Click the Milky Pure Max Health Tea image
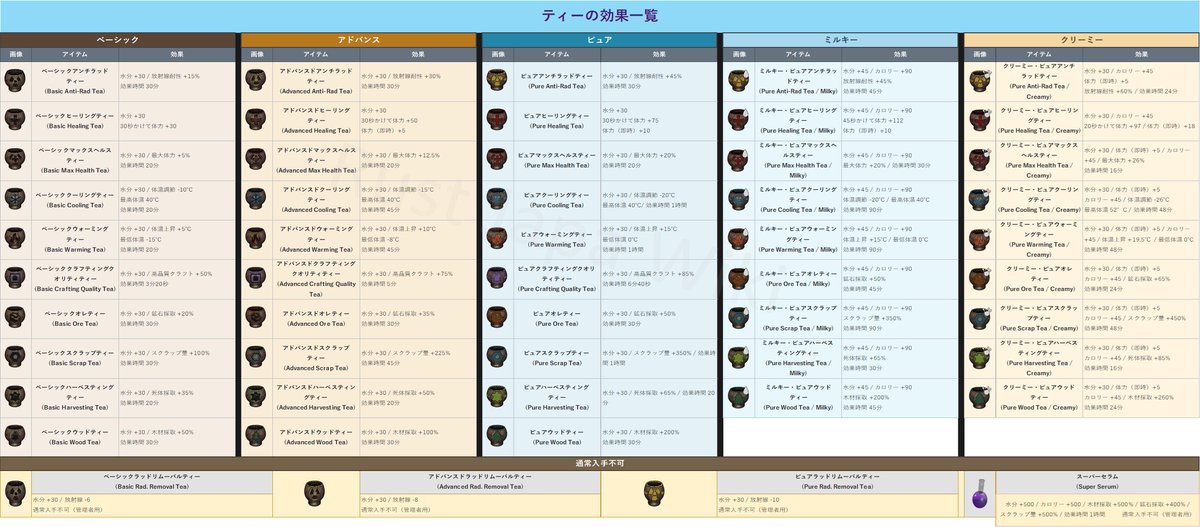 pos(737,159)
